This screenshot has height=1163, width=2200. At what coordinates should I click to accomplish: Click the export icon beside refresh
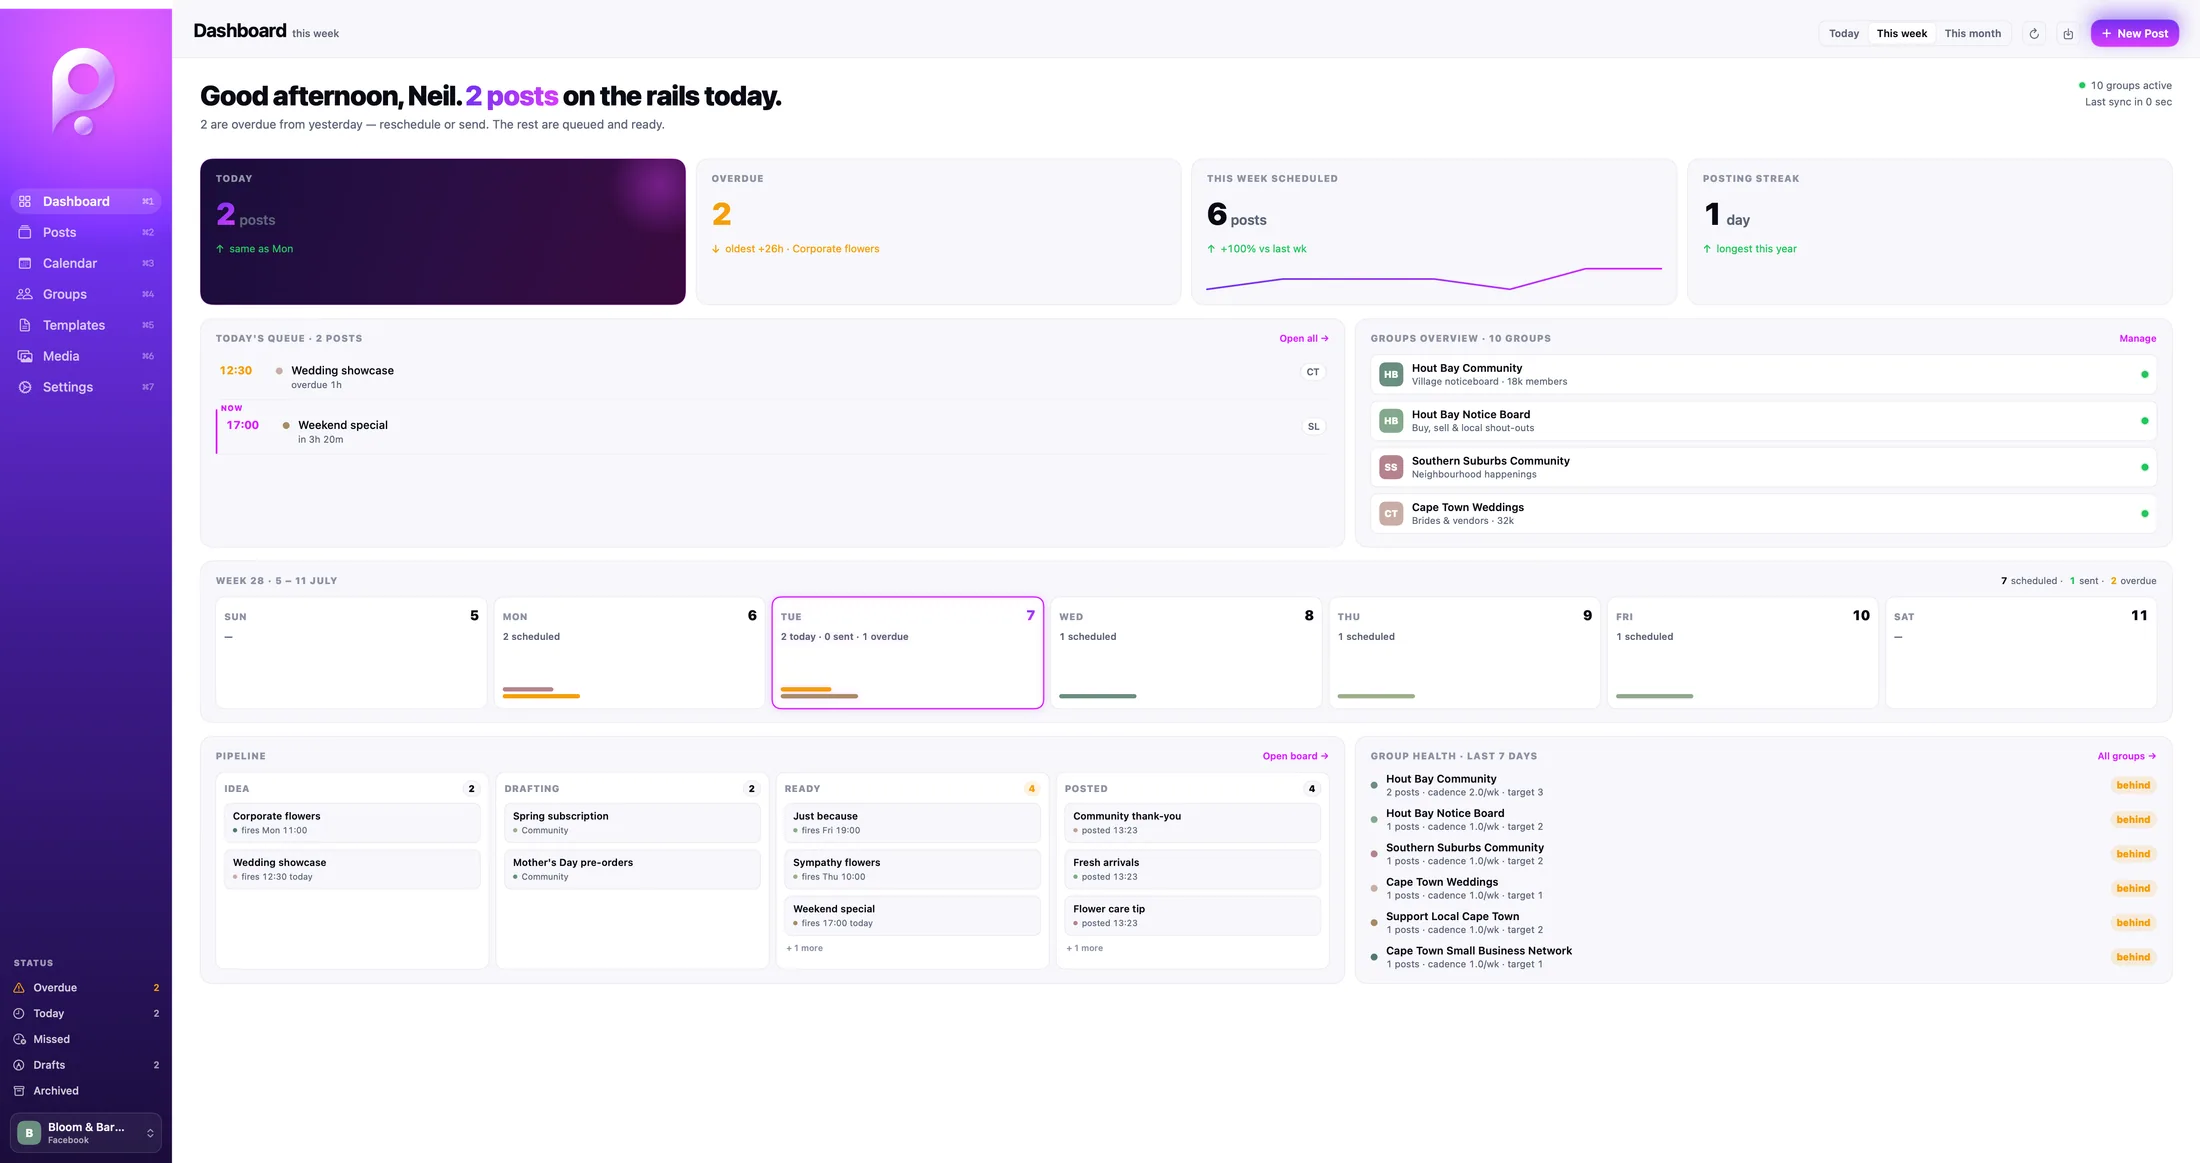[2068, 33]
